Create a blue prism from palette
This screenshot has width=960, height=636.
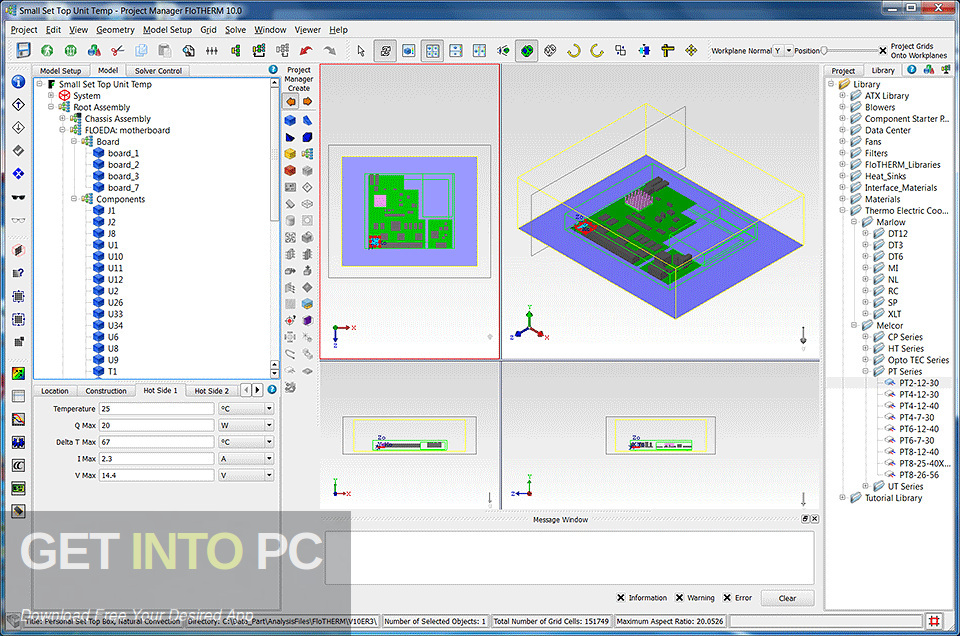pyautogui.click(x=307, y=120)
